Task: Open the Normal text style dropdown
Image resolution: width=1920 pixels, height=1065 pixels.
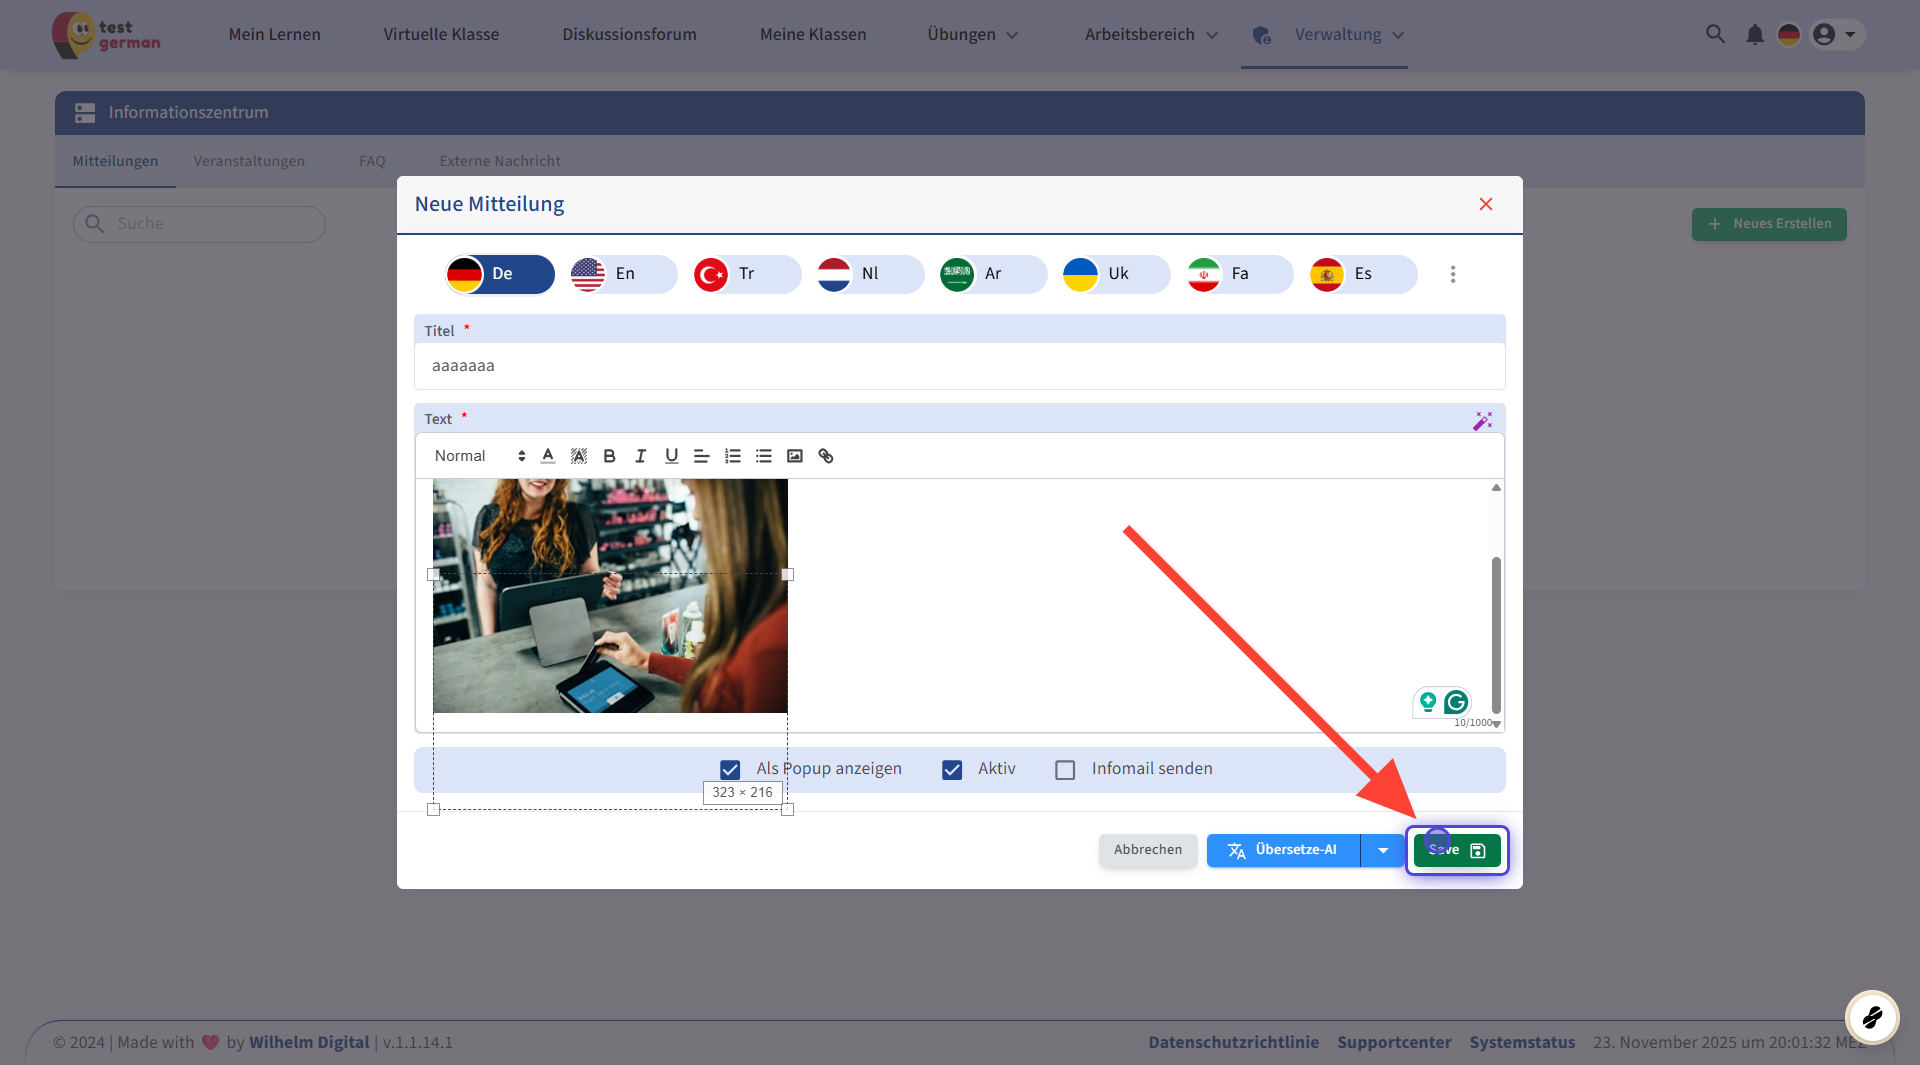Action: (x=479, y=456)
